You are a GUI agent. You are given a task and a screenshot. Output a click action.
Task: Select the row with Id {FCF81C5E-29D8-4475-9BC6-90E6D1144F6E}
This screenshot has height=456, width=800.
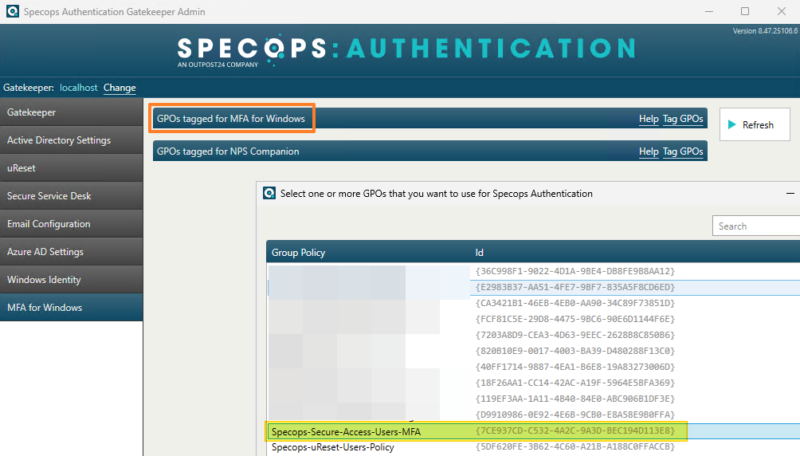[x=533, y=319]
